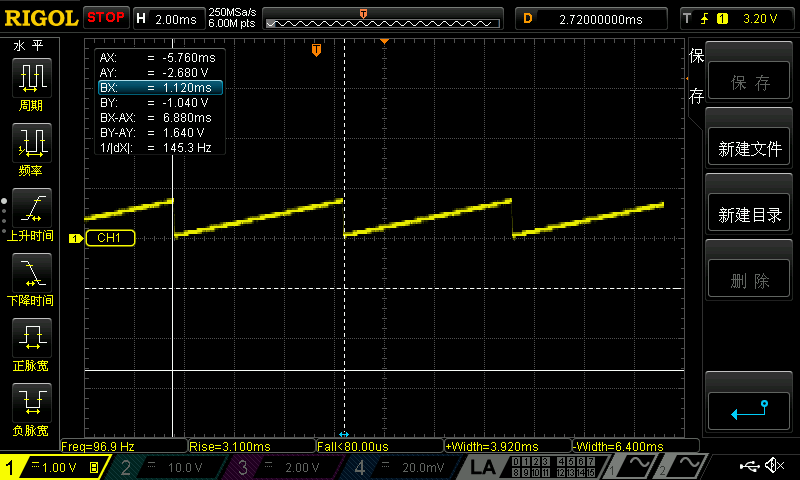The width and height of the screenshot is (800, 480).
Task: Click the New File (新建文件) button
Action: pos(749,148)
